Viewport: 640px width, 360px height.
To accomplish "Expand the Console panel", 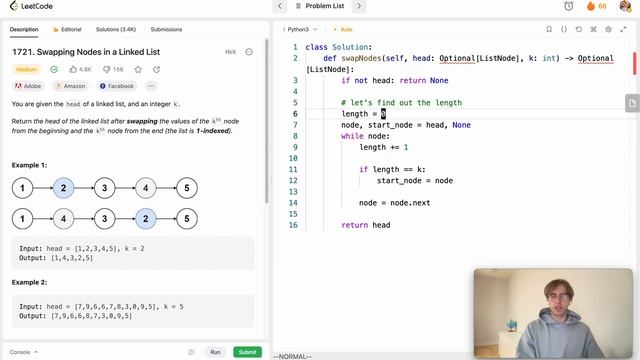I will click(24, 352).
